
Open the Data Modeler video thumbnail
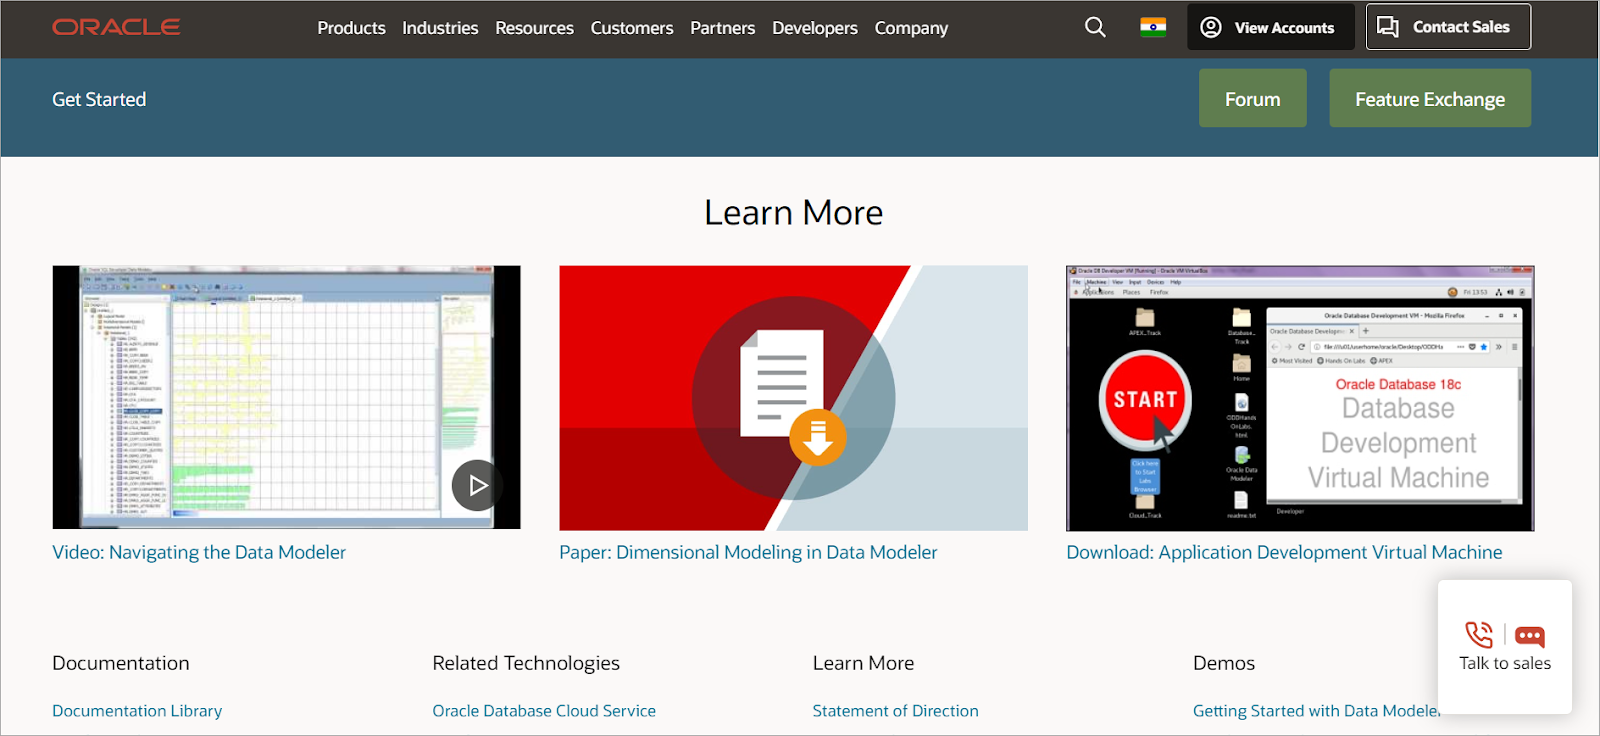(x=287, y=397)
